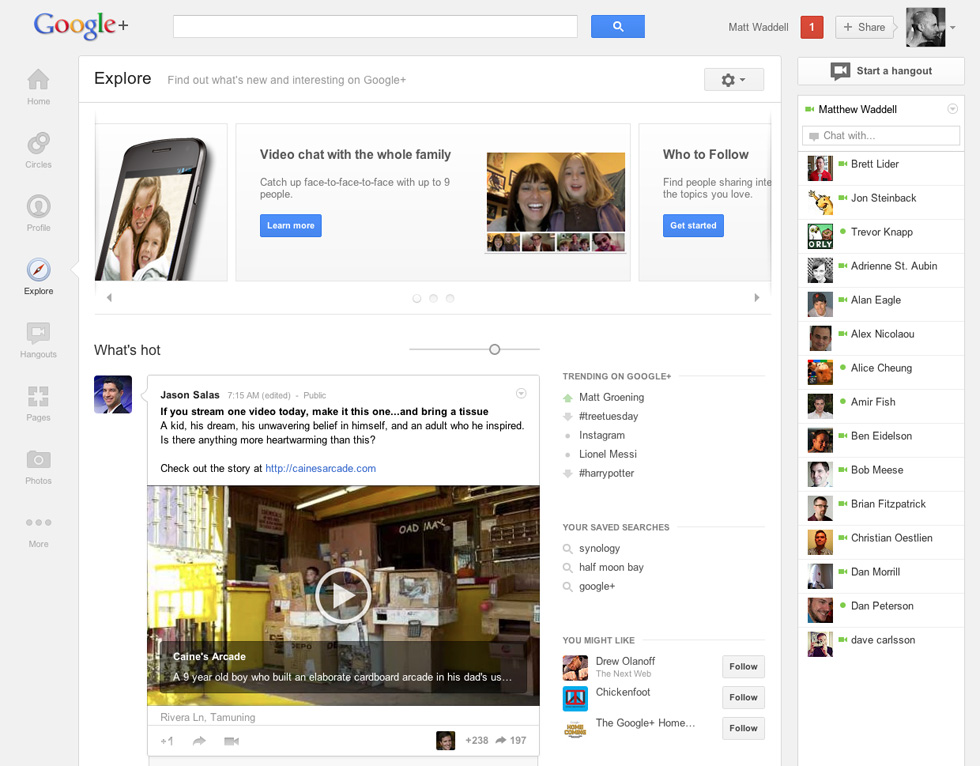Click the Start a hangout button
Image resolution: width=980 pixels, height=766 pixels.
[880, 71]
